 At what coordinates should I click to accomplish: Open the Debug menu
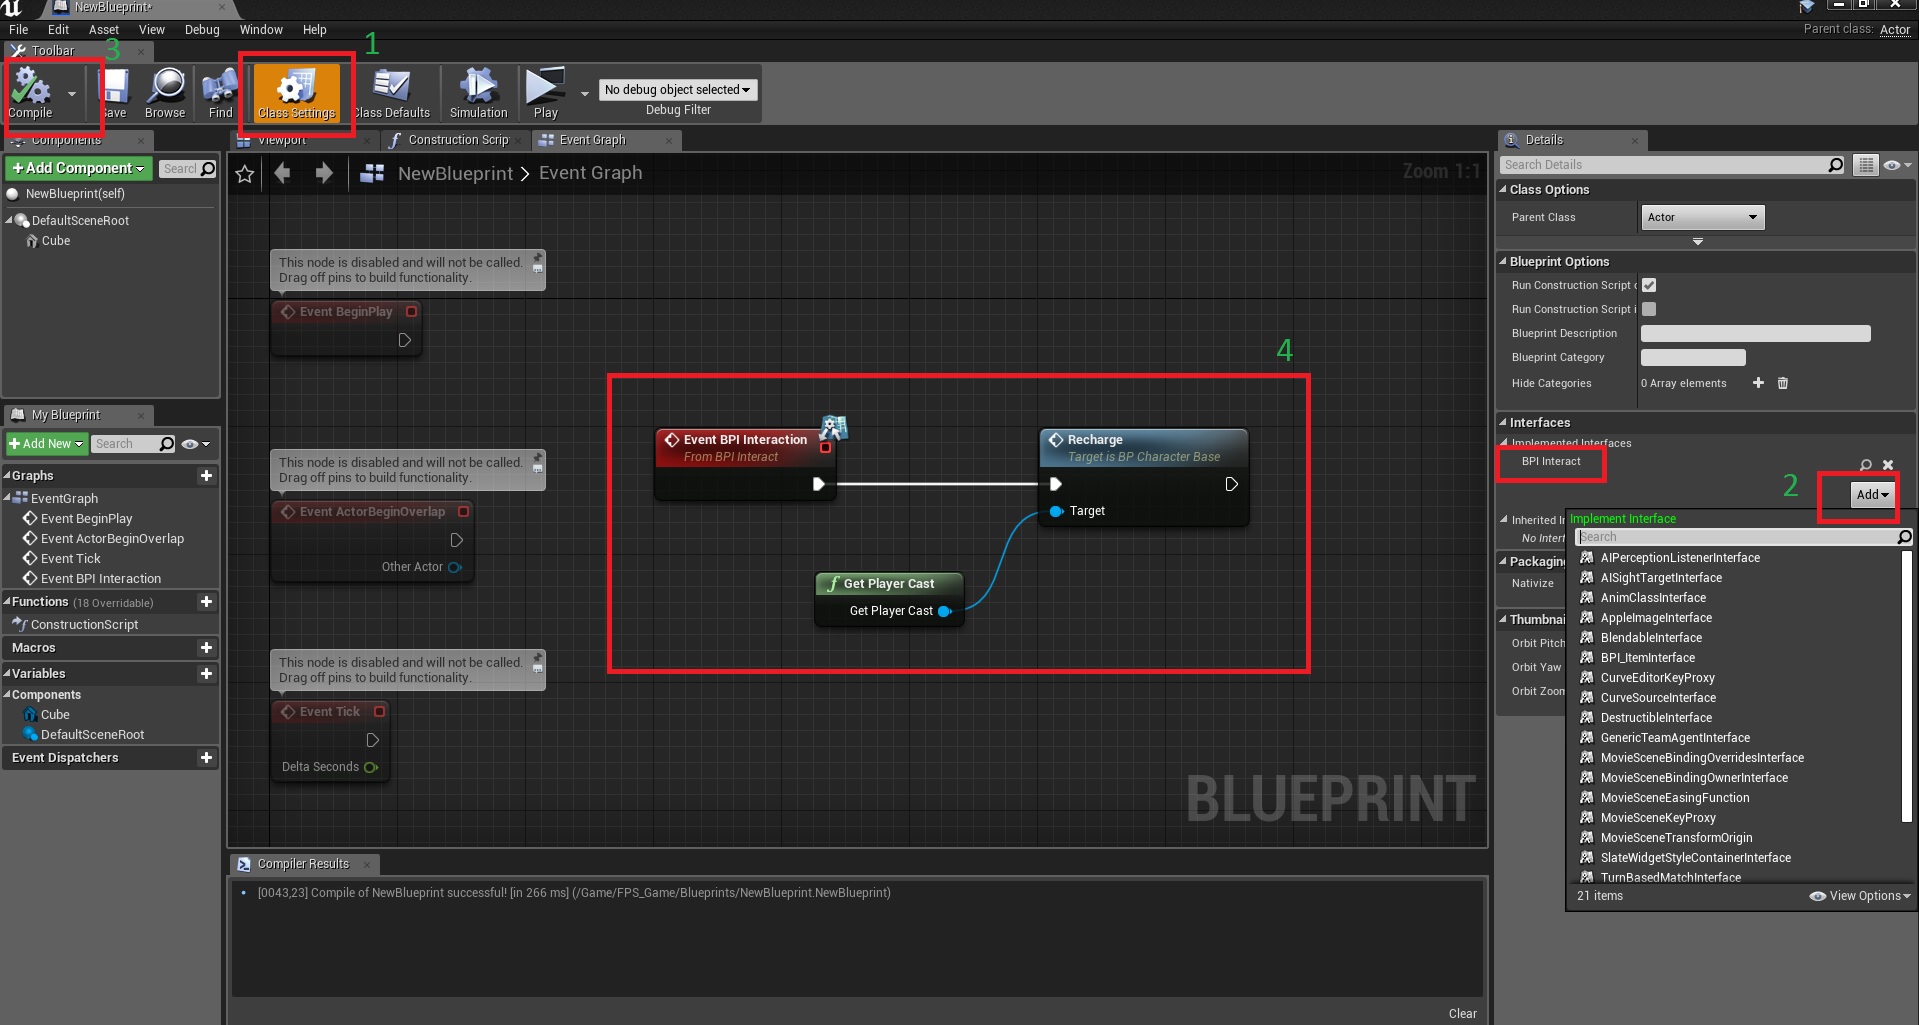tap(202, 30)
